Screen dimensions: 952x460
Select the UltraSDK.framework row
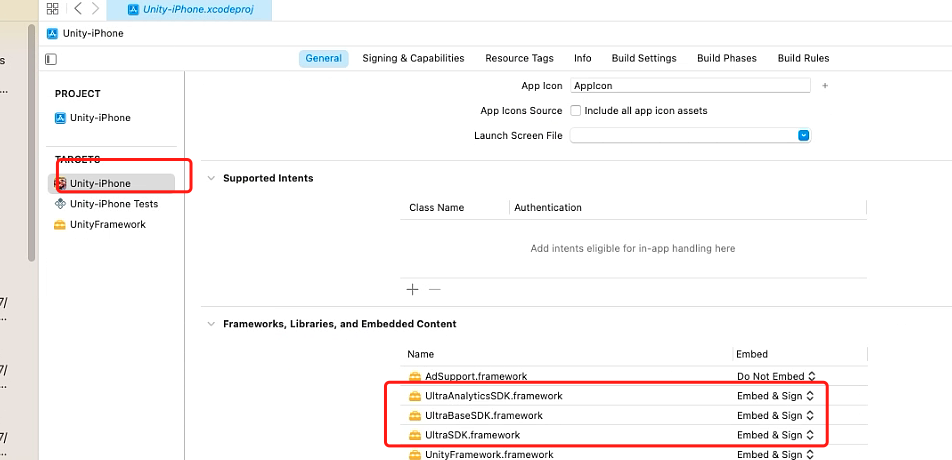point(634,435)
